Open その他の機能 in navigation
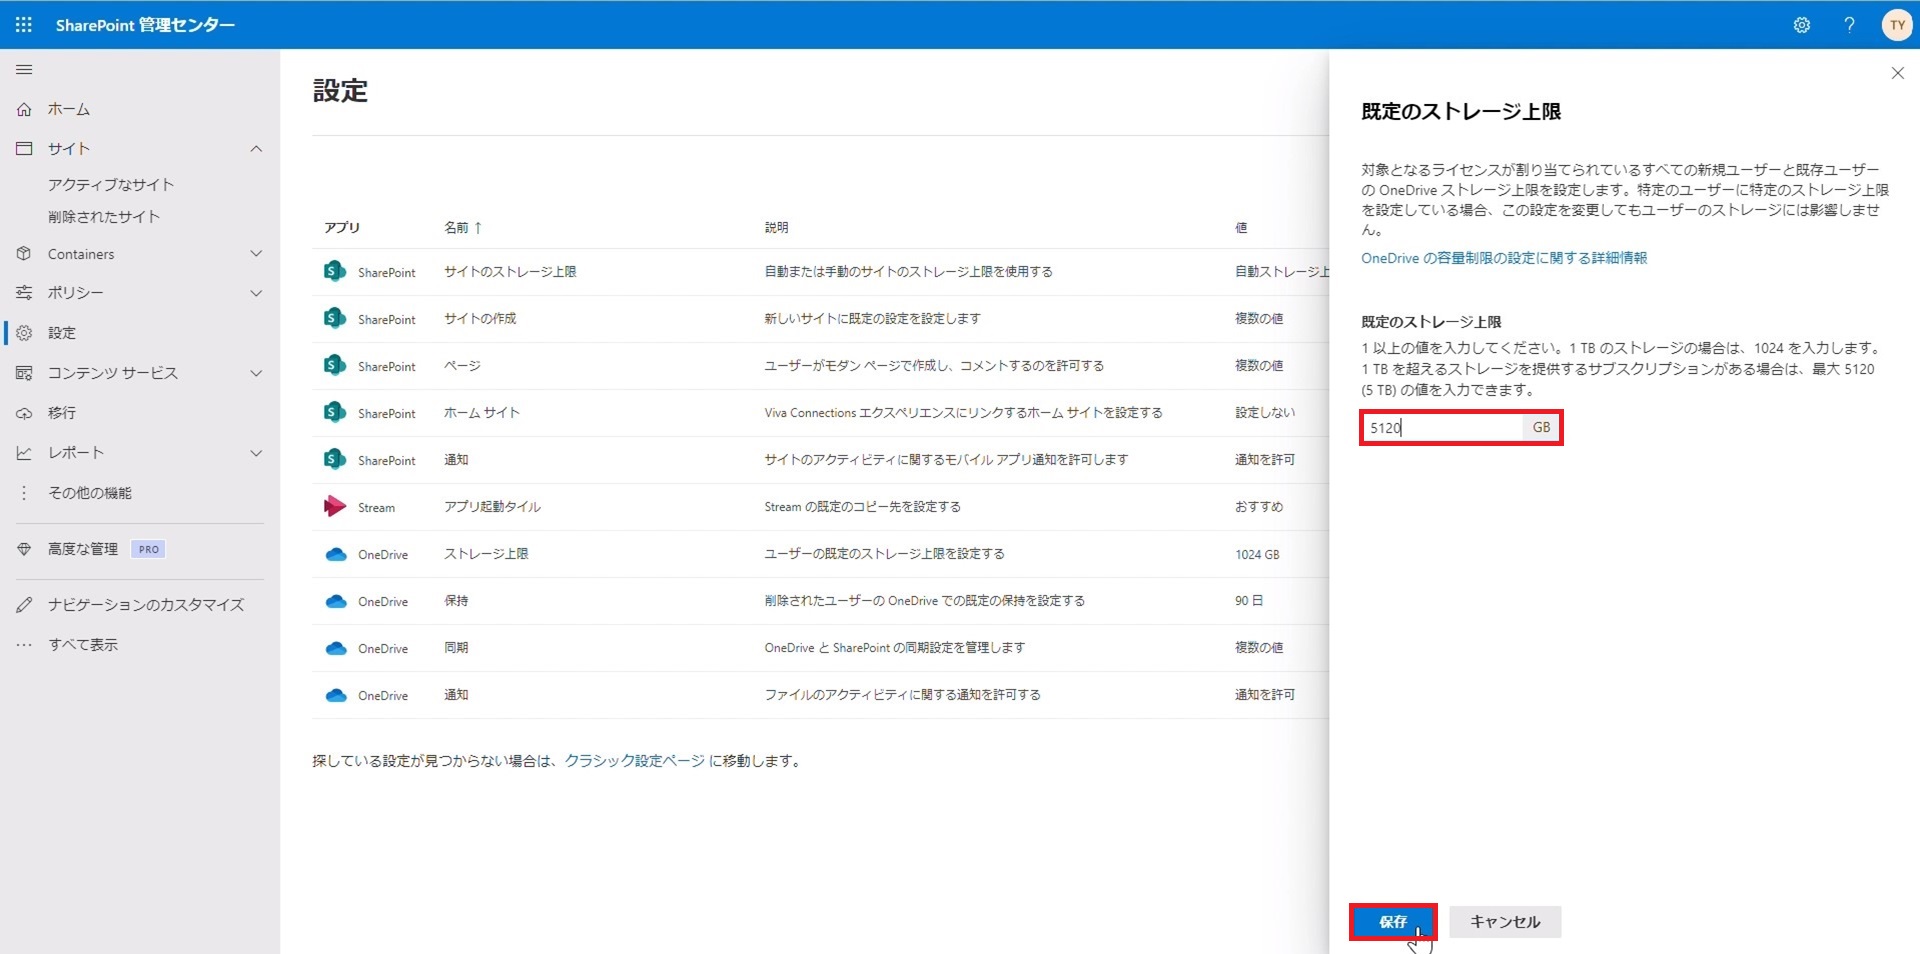This screenshot has height=954, width=1920. pos(90,493)
